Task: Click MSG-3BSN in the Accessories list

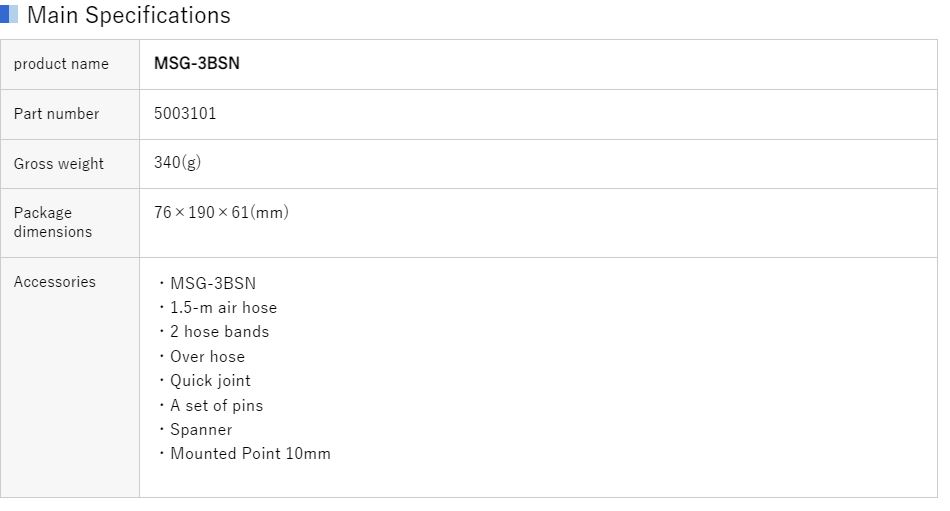Action: (x=212, y=283)
